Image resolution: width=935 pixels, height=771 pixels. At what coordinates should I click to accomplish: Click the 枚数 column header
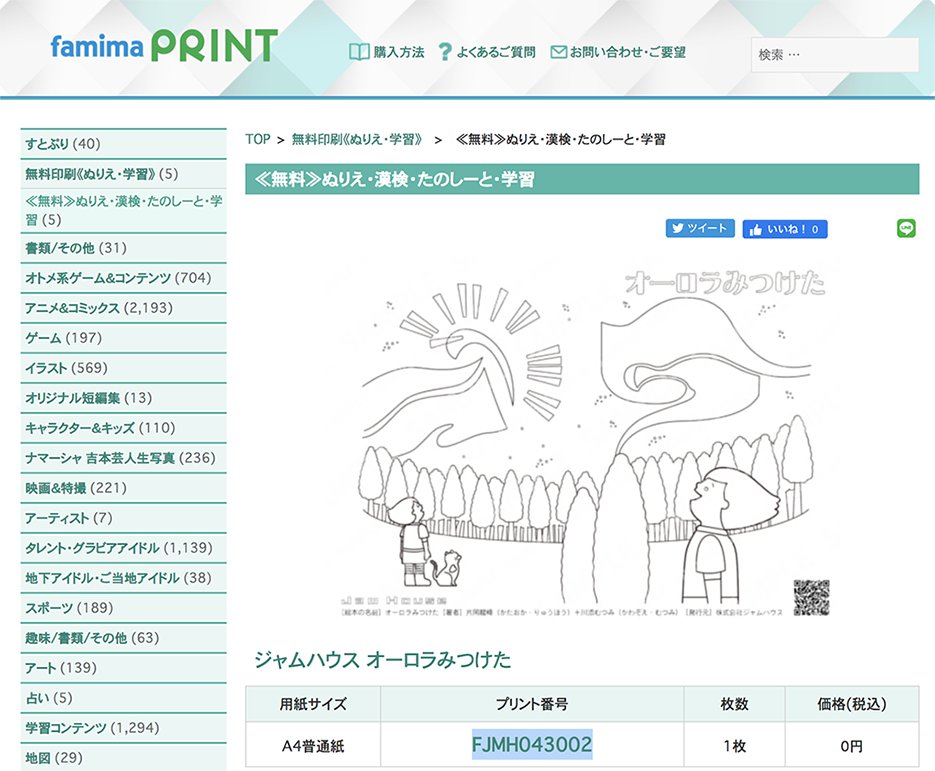click(x=735, y=704)
